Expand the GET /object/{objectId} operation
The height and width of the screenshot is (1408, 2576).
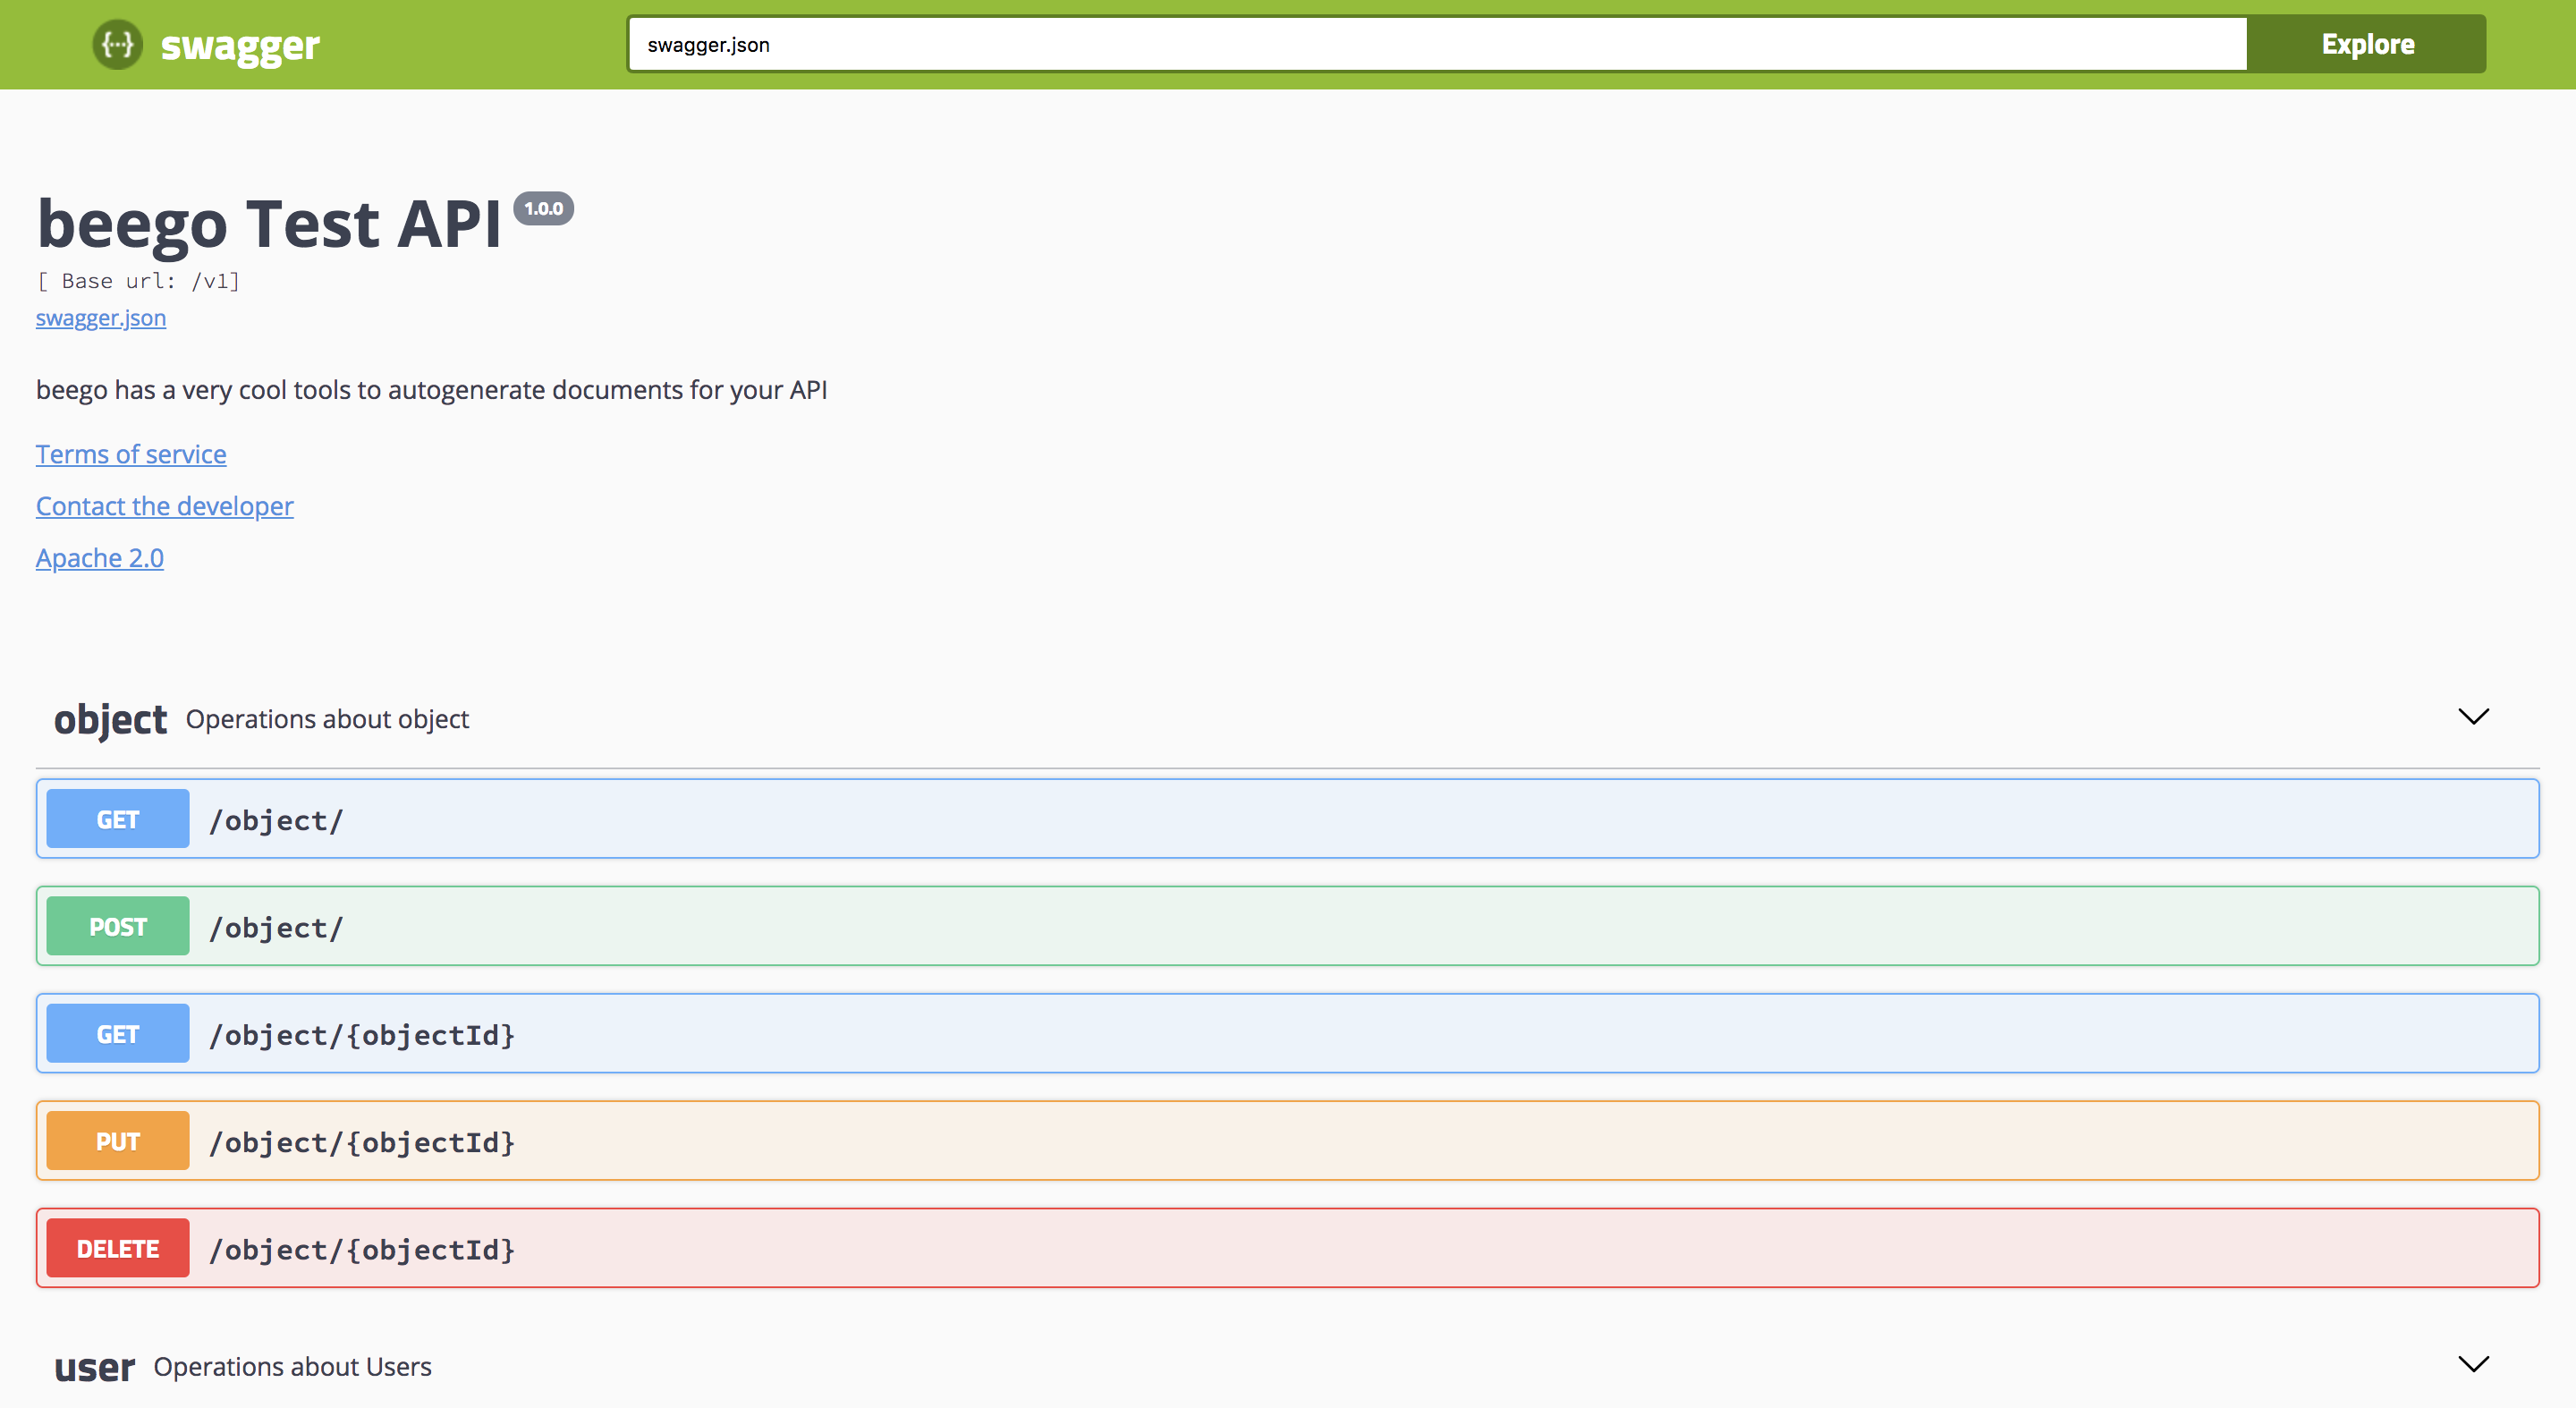click(1287, 1033)
